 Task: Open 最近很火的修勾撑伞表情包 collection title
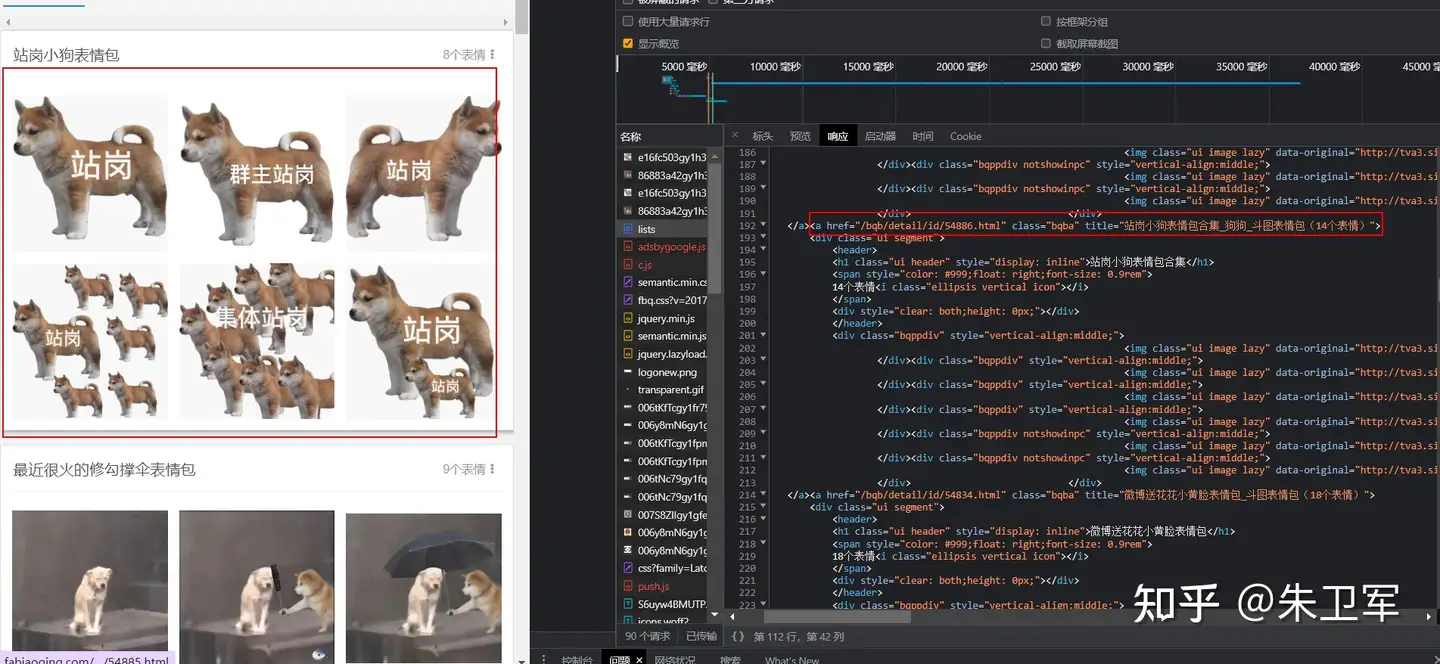pos(104,469)
